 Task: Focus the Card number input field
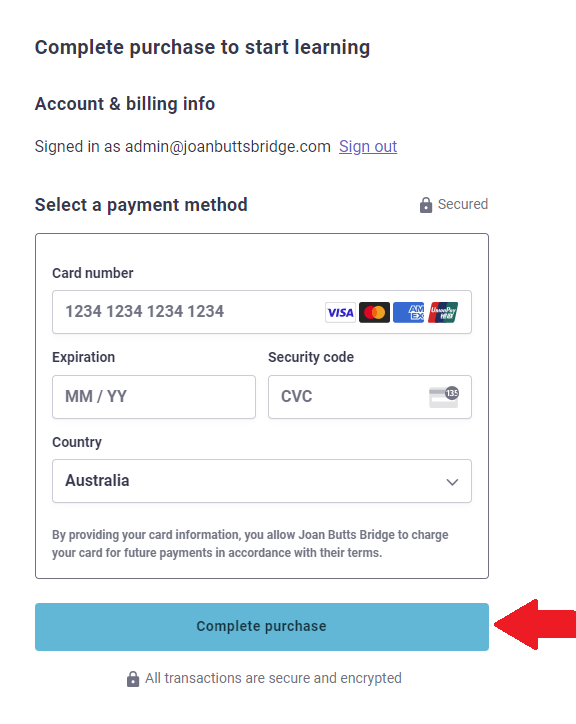click(262, 312)
